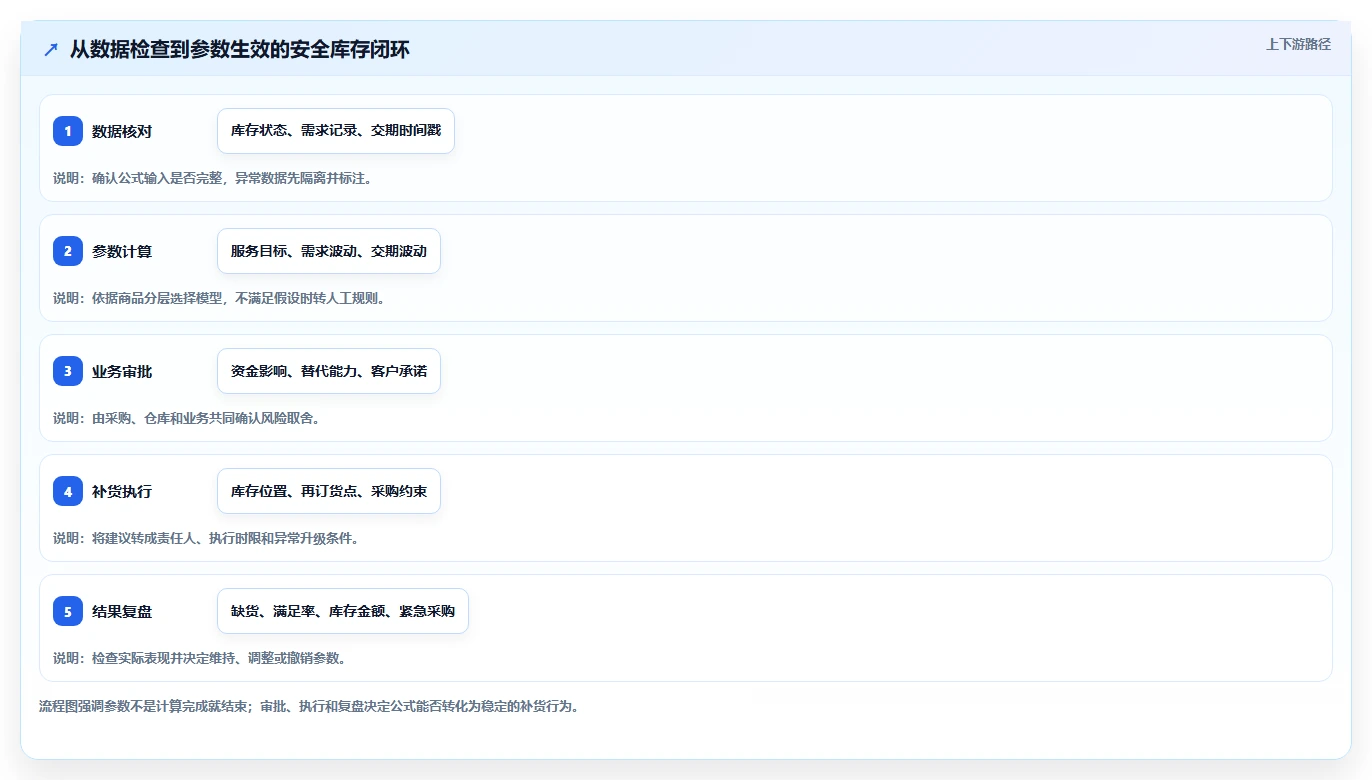
Task: Click the 参数计算 step title
Action: (x=122, y=251)
